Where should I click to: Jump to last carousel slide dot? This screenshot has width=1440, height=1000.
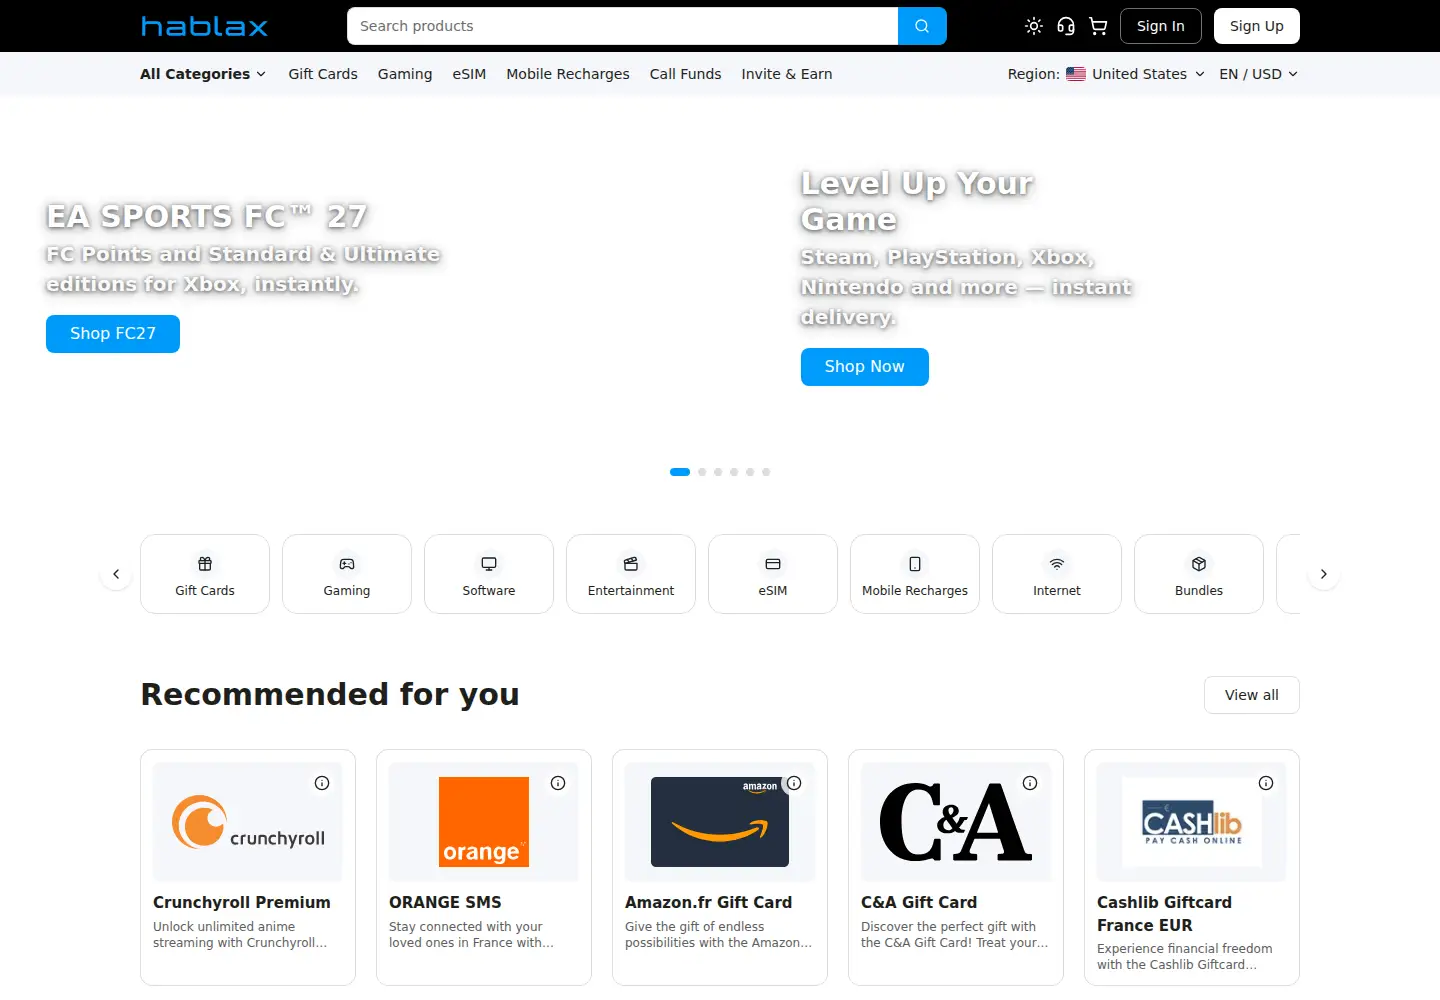point(766,472)
